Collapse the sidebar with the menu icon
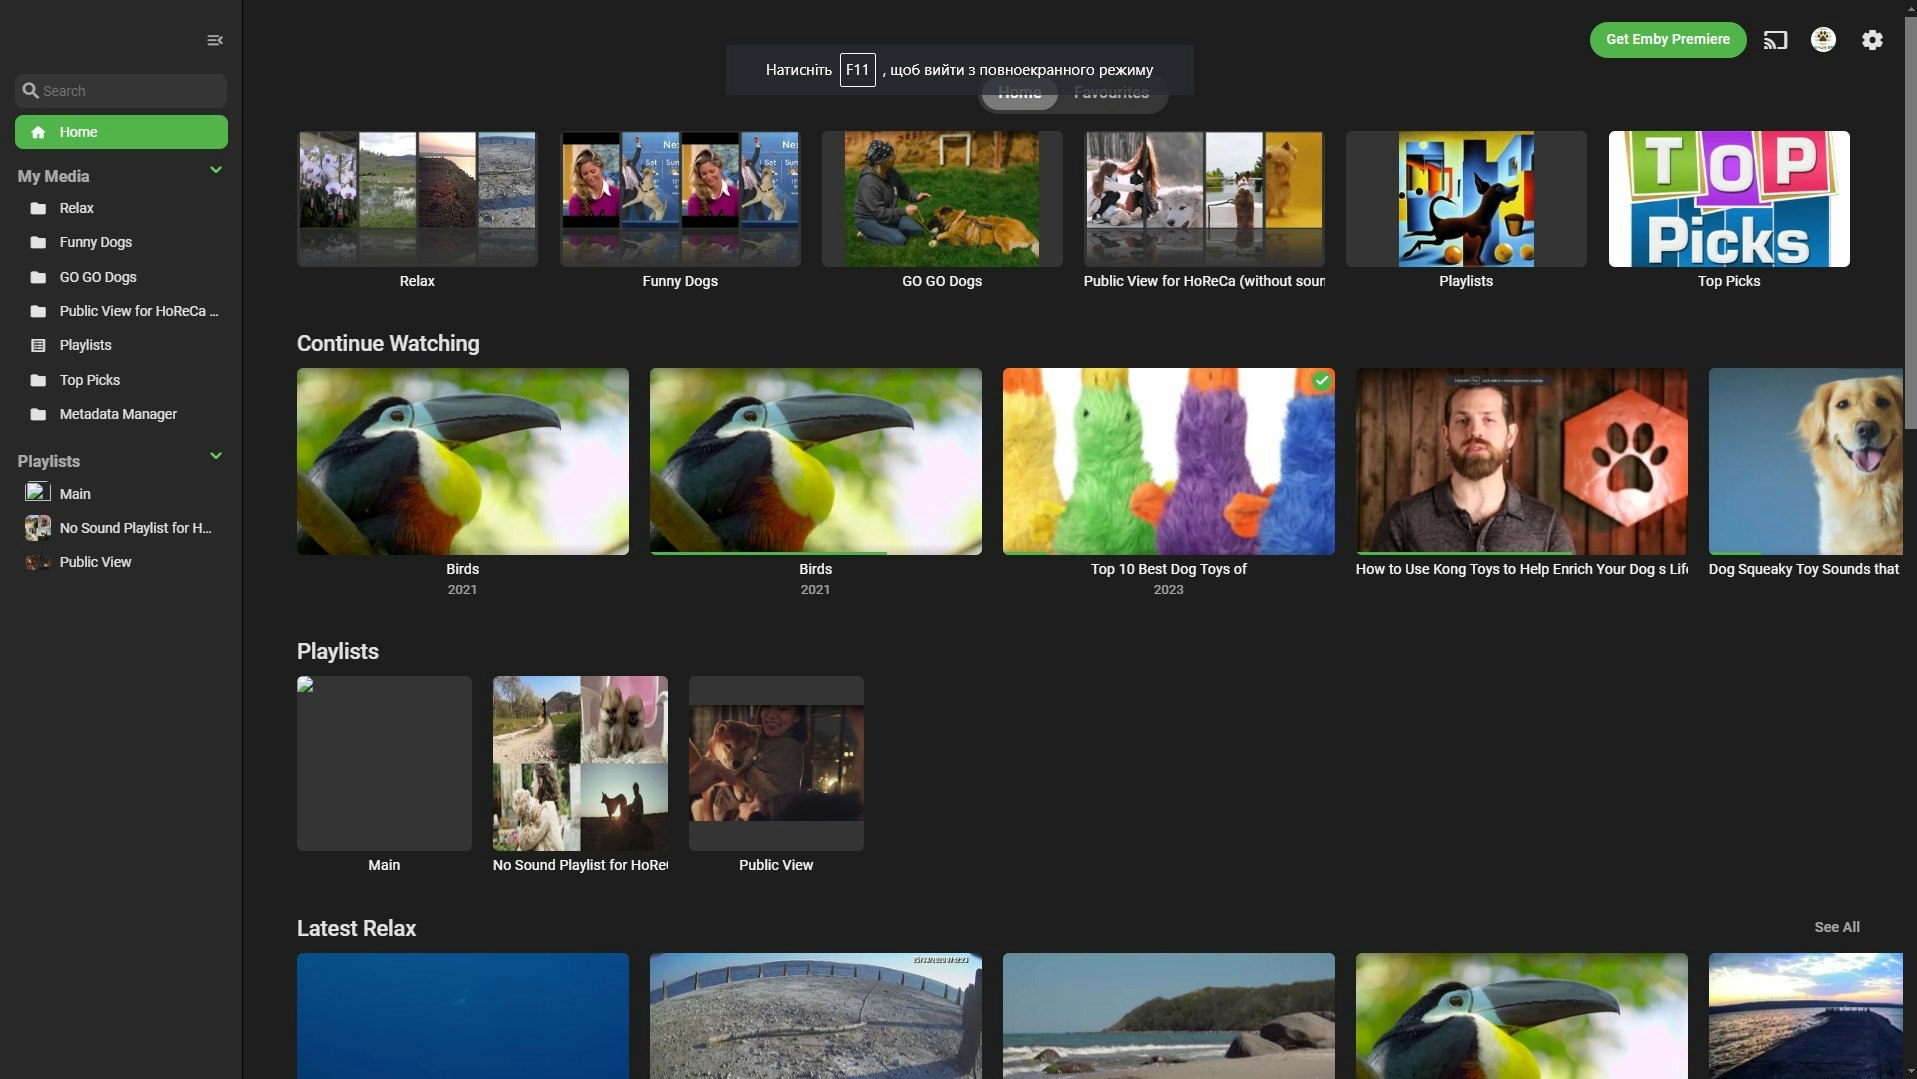This screenshot has height=1079, width=1917. (215, 40)
